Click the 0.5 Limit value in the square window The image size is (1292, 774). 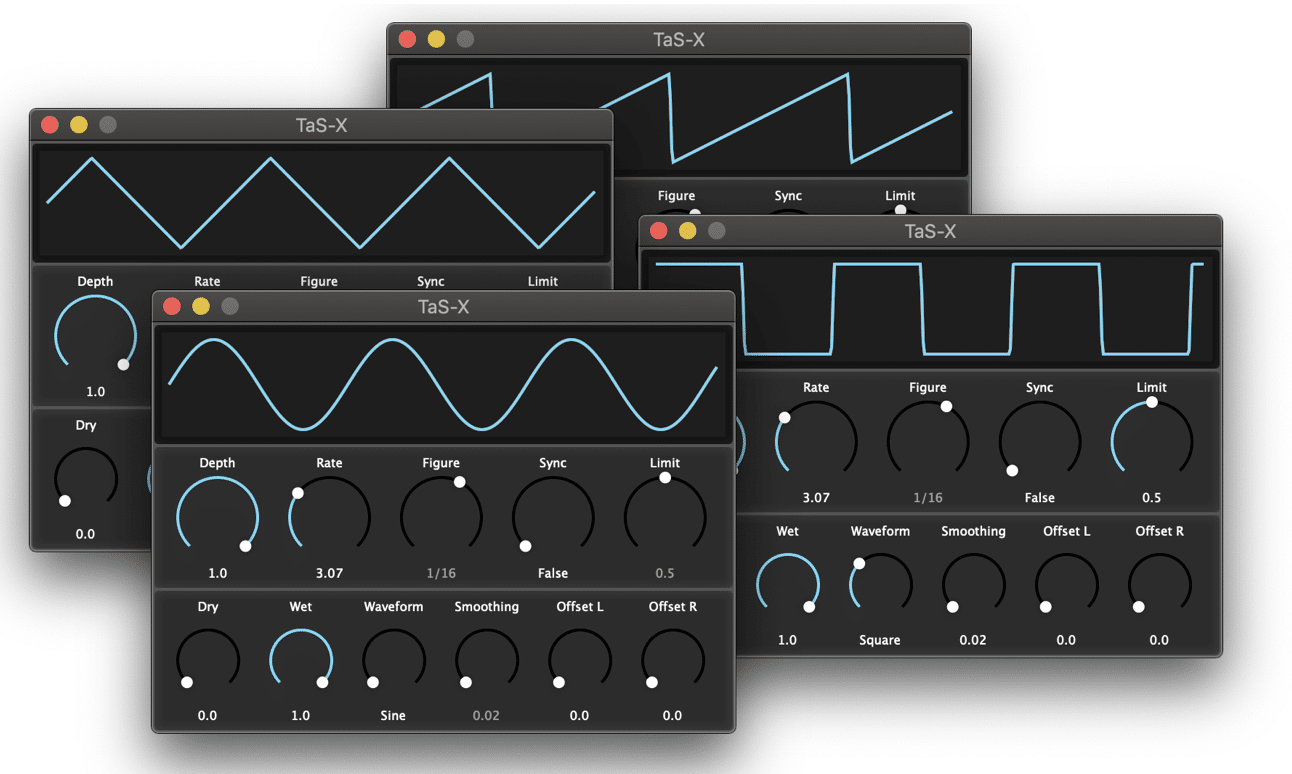coord(1152,497)
